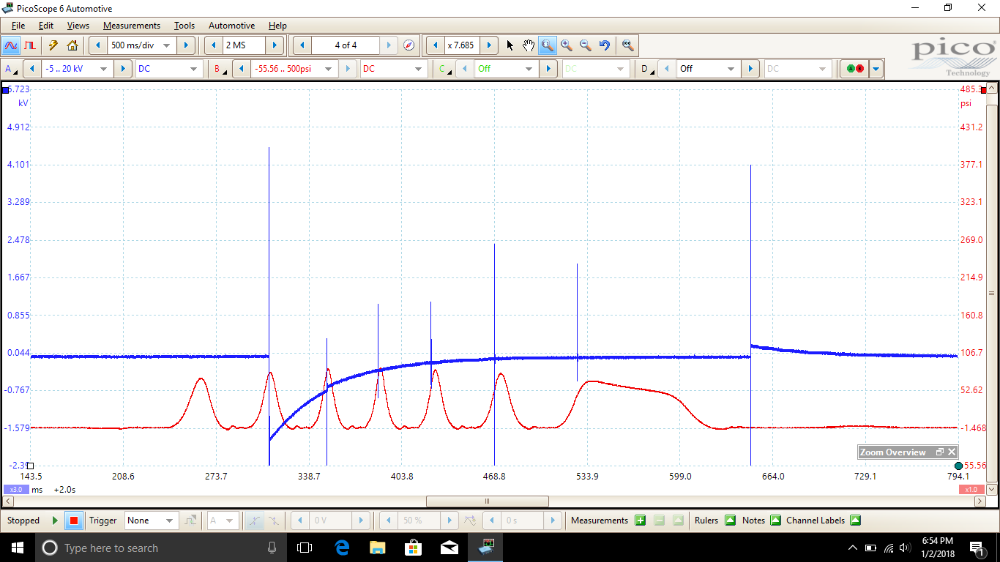Decrease Channel A range arrow
The image size is (1000, 562).
(x=32, y=69)
